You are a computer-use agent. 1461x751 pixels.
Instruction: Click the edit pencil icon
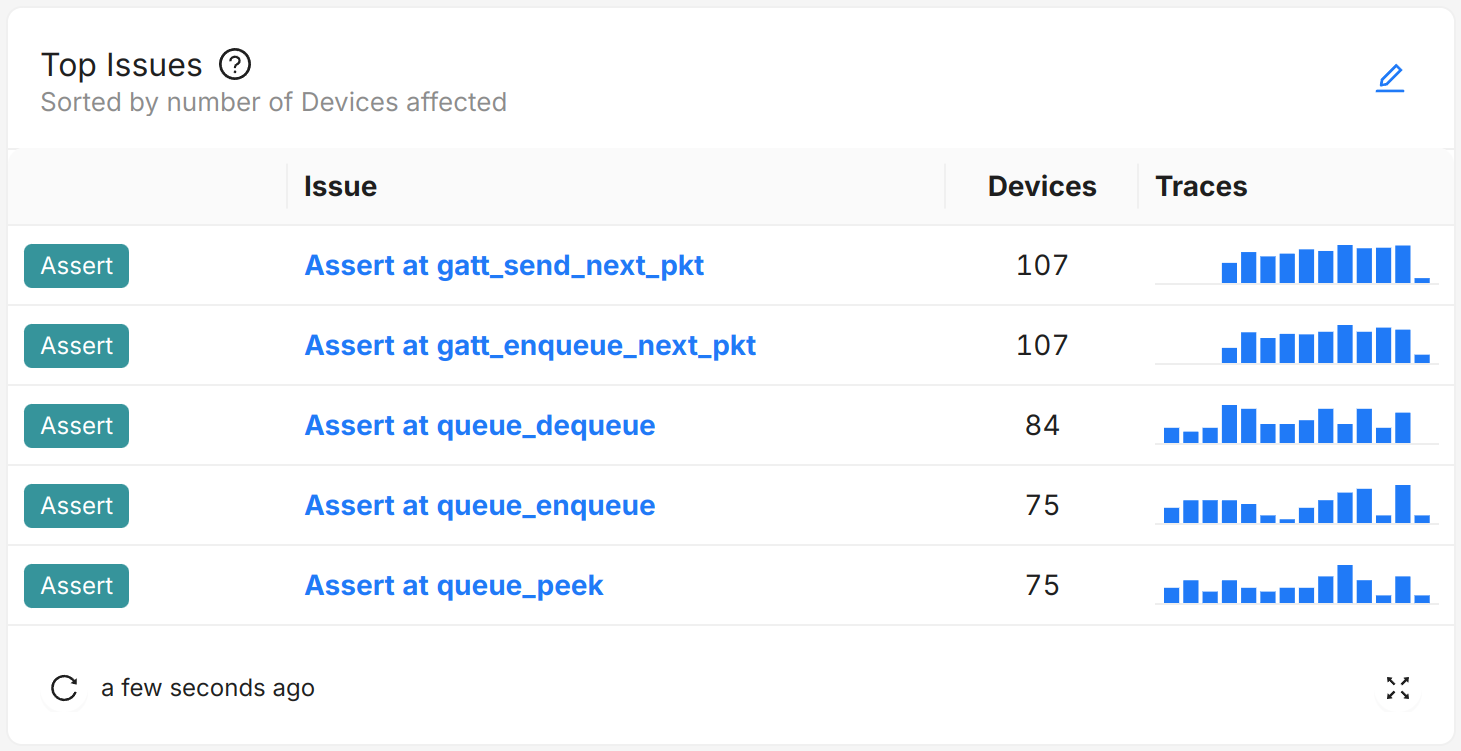pos(1390,79)
